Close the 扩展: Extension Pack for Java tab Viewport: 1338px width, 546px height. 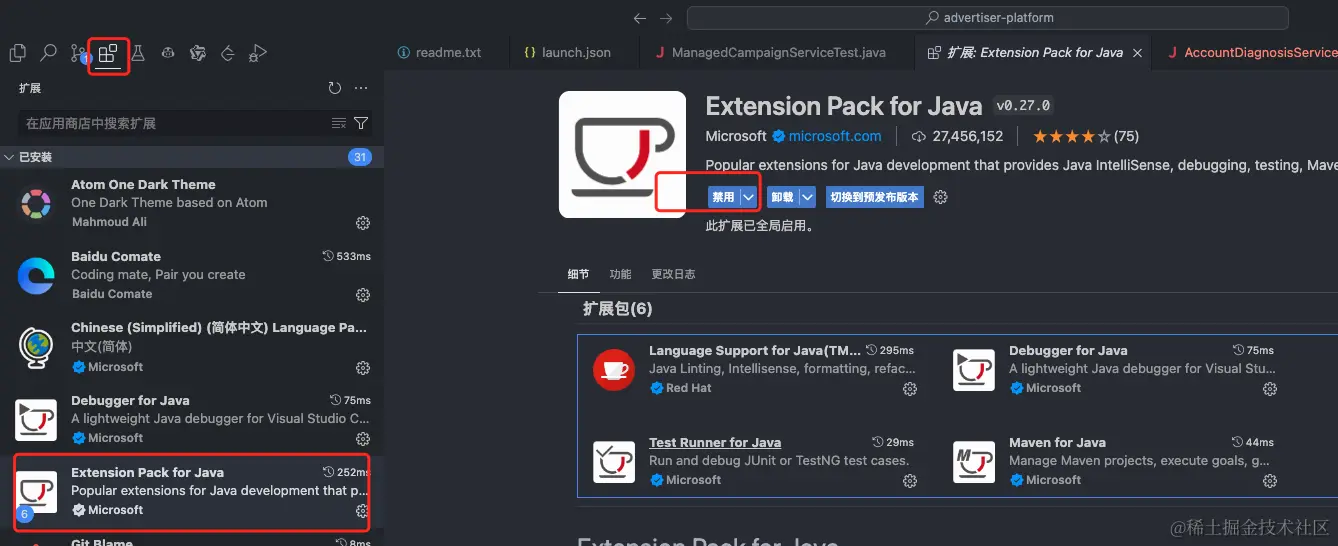pos(1137,52)
